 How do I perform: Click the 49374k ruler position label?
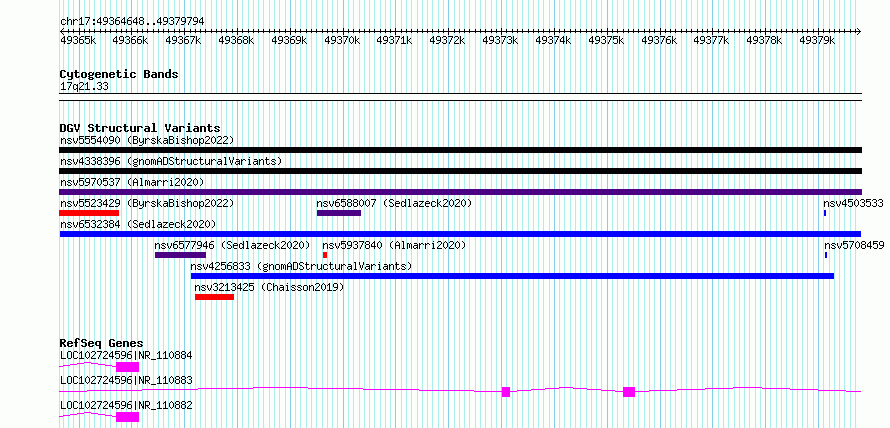[553, 40]
